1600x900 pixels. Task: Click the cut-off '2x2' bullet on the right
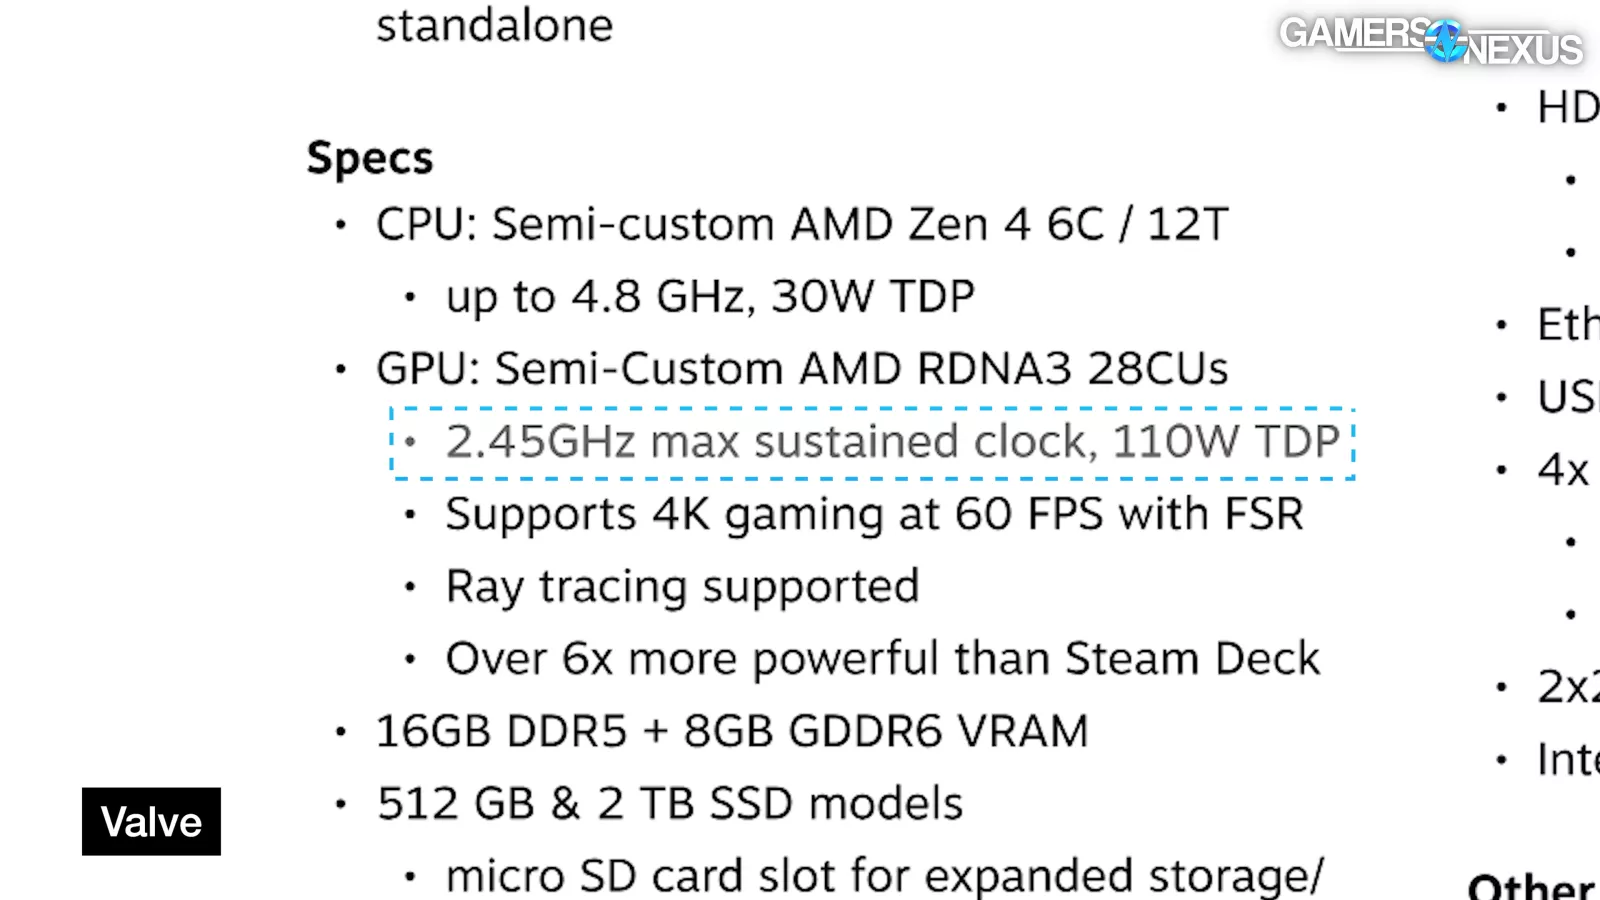tap(1567, 687)
